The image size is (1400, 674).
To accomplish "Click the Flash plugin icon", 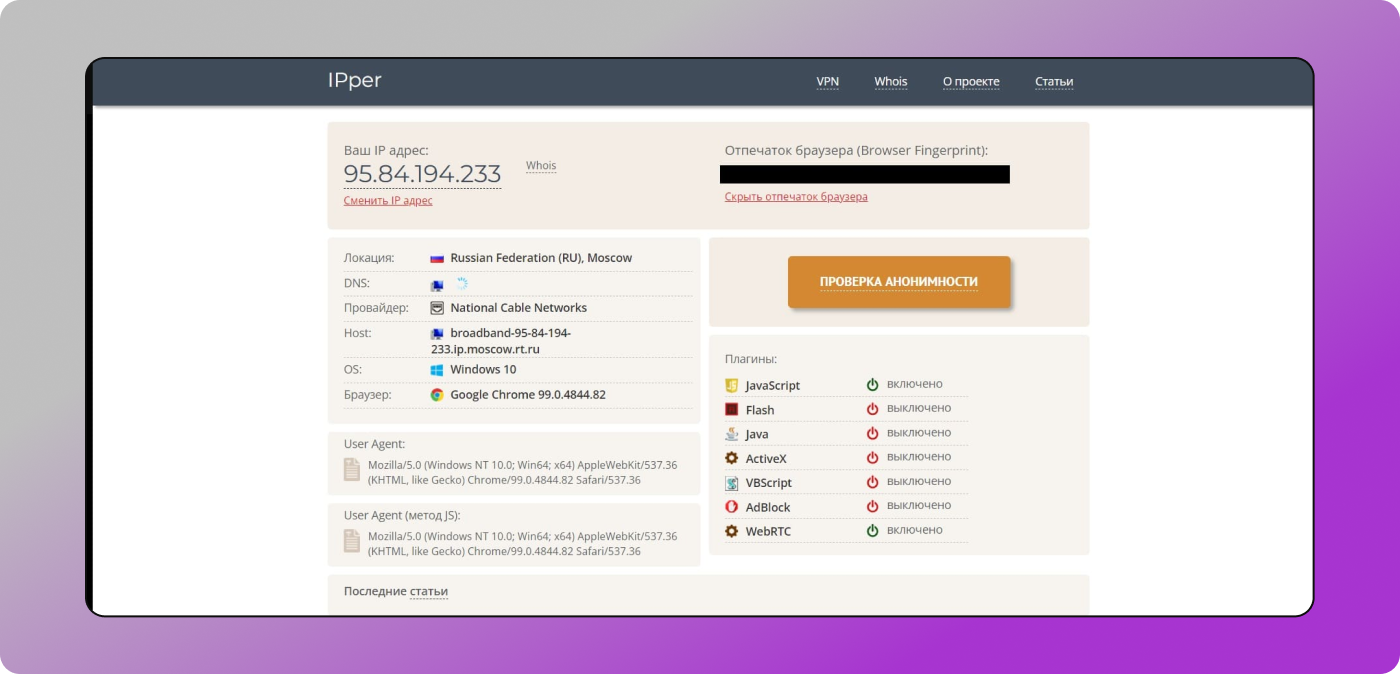I will [x=732, y=410].
